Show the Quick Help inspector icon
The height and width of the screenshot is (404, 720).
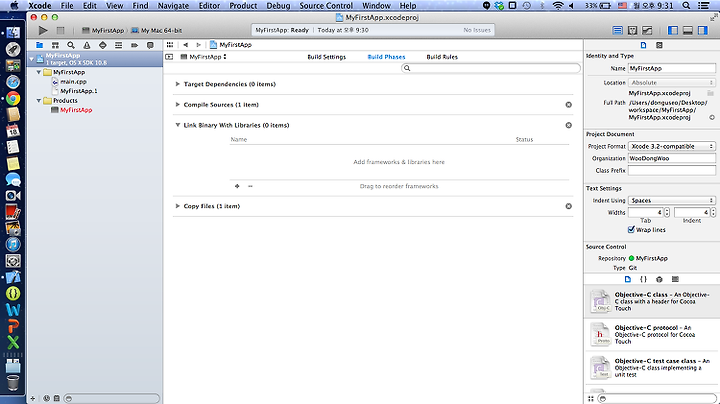(659, 45)
